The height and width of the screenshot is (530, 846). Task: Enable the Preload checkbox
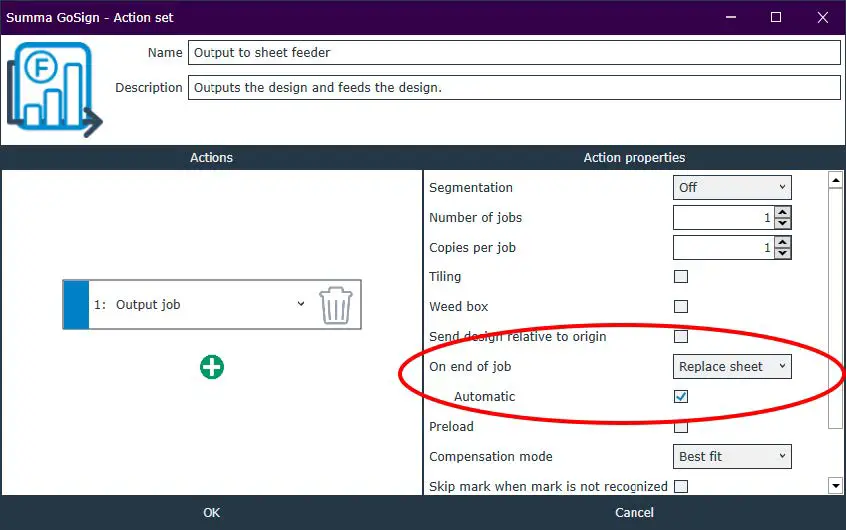point(681,426)
